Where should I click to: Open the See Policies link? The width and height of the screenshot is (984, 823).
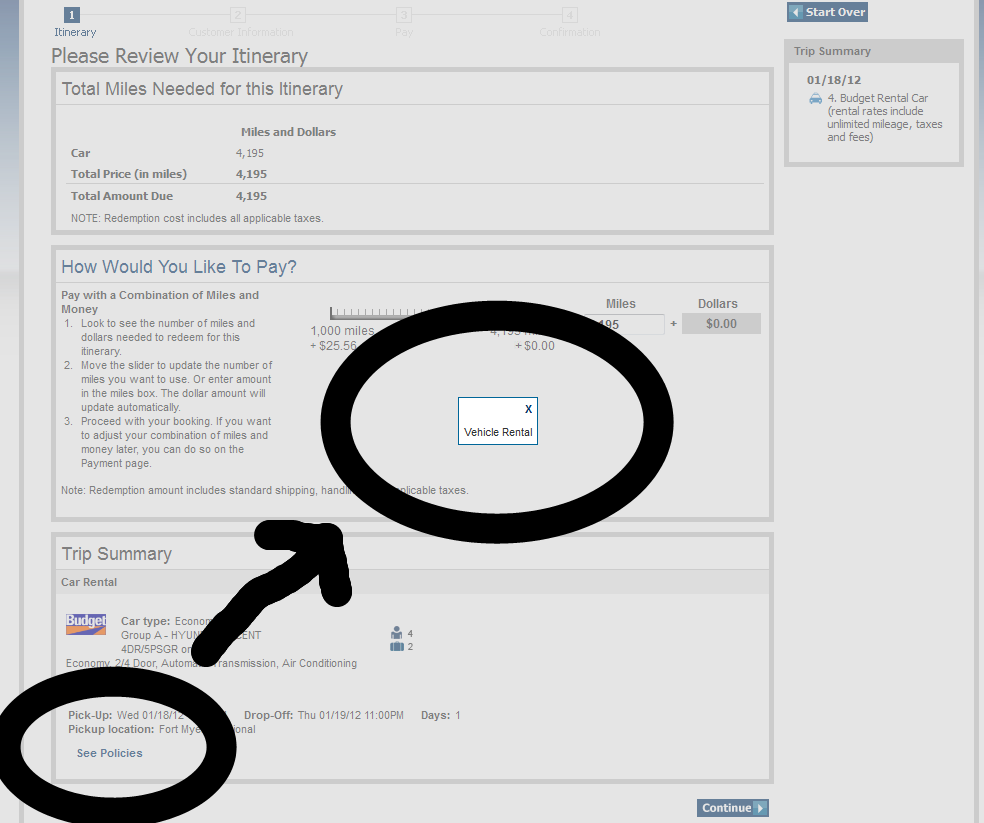point(109,753)
